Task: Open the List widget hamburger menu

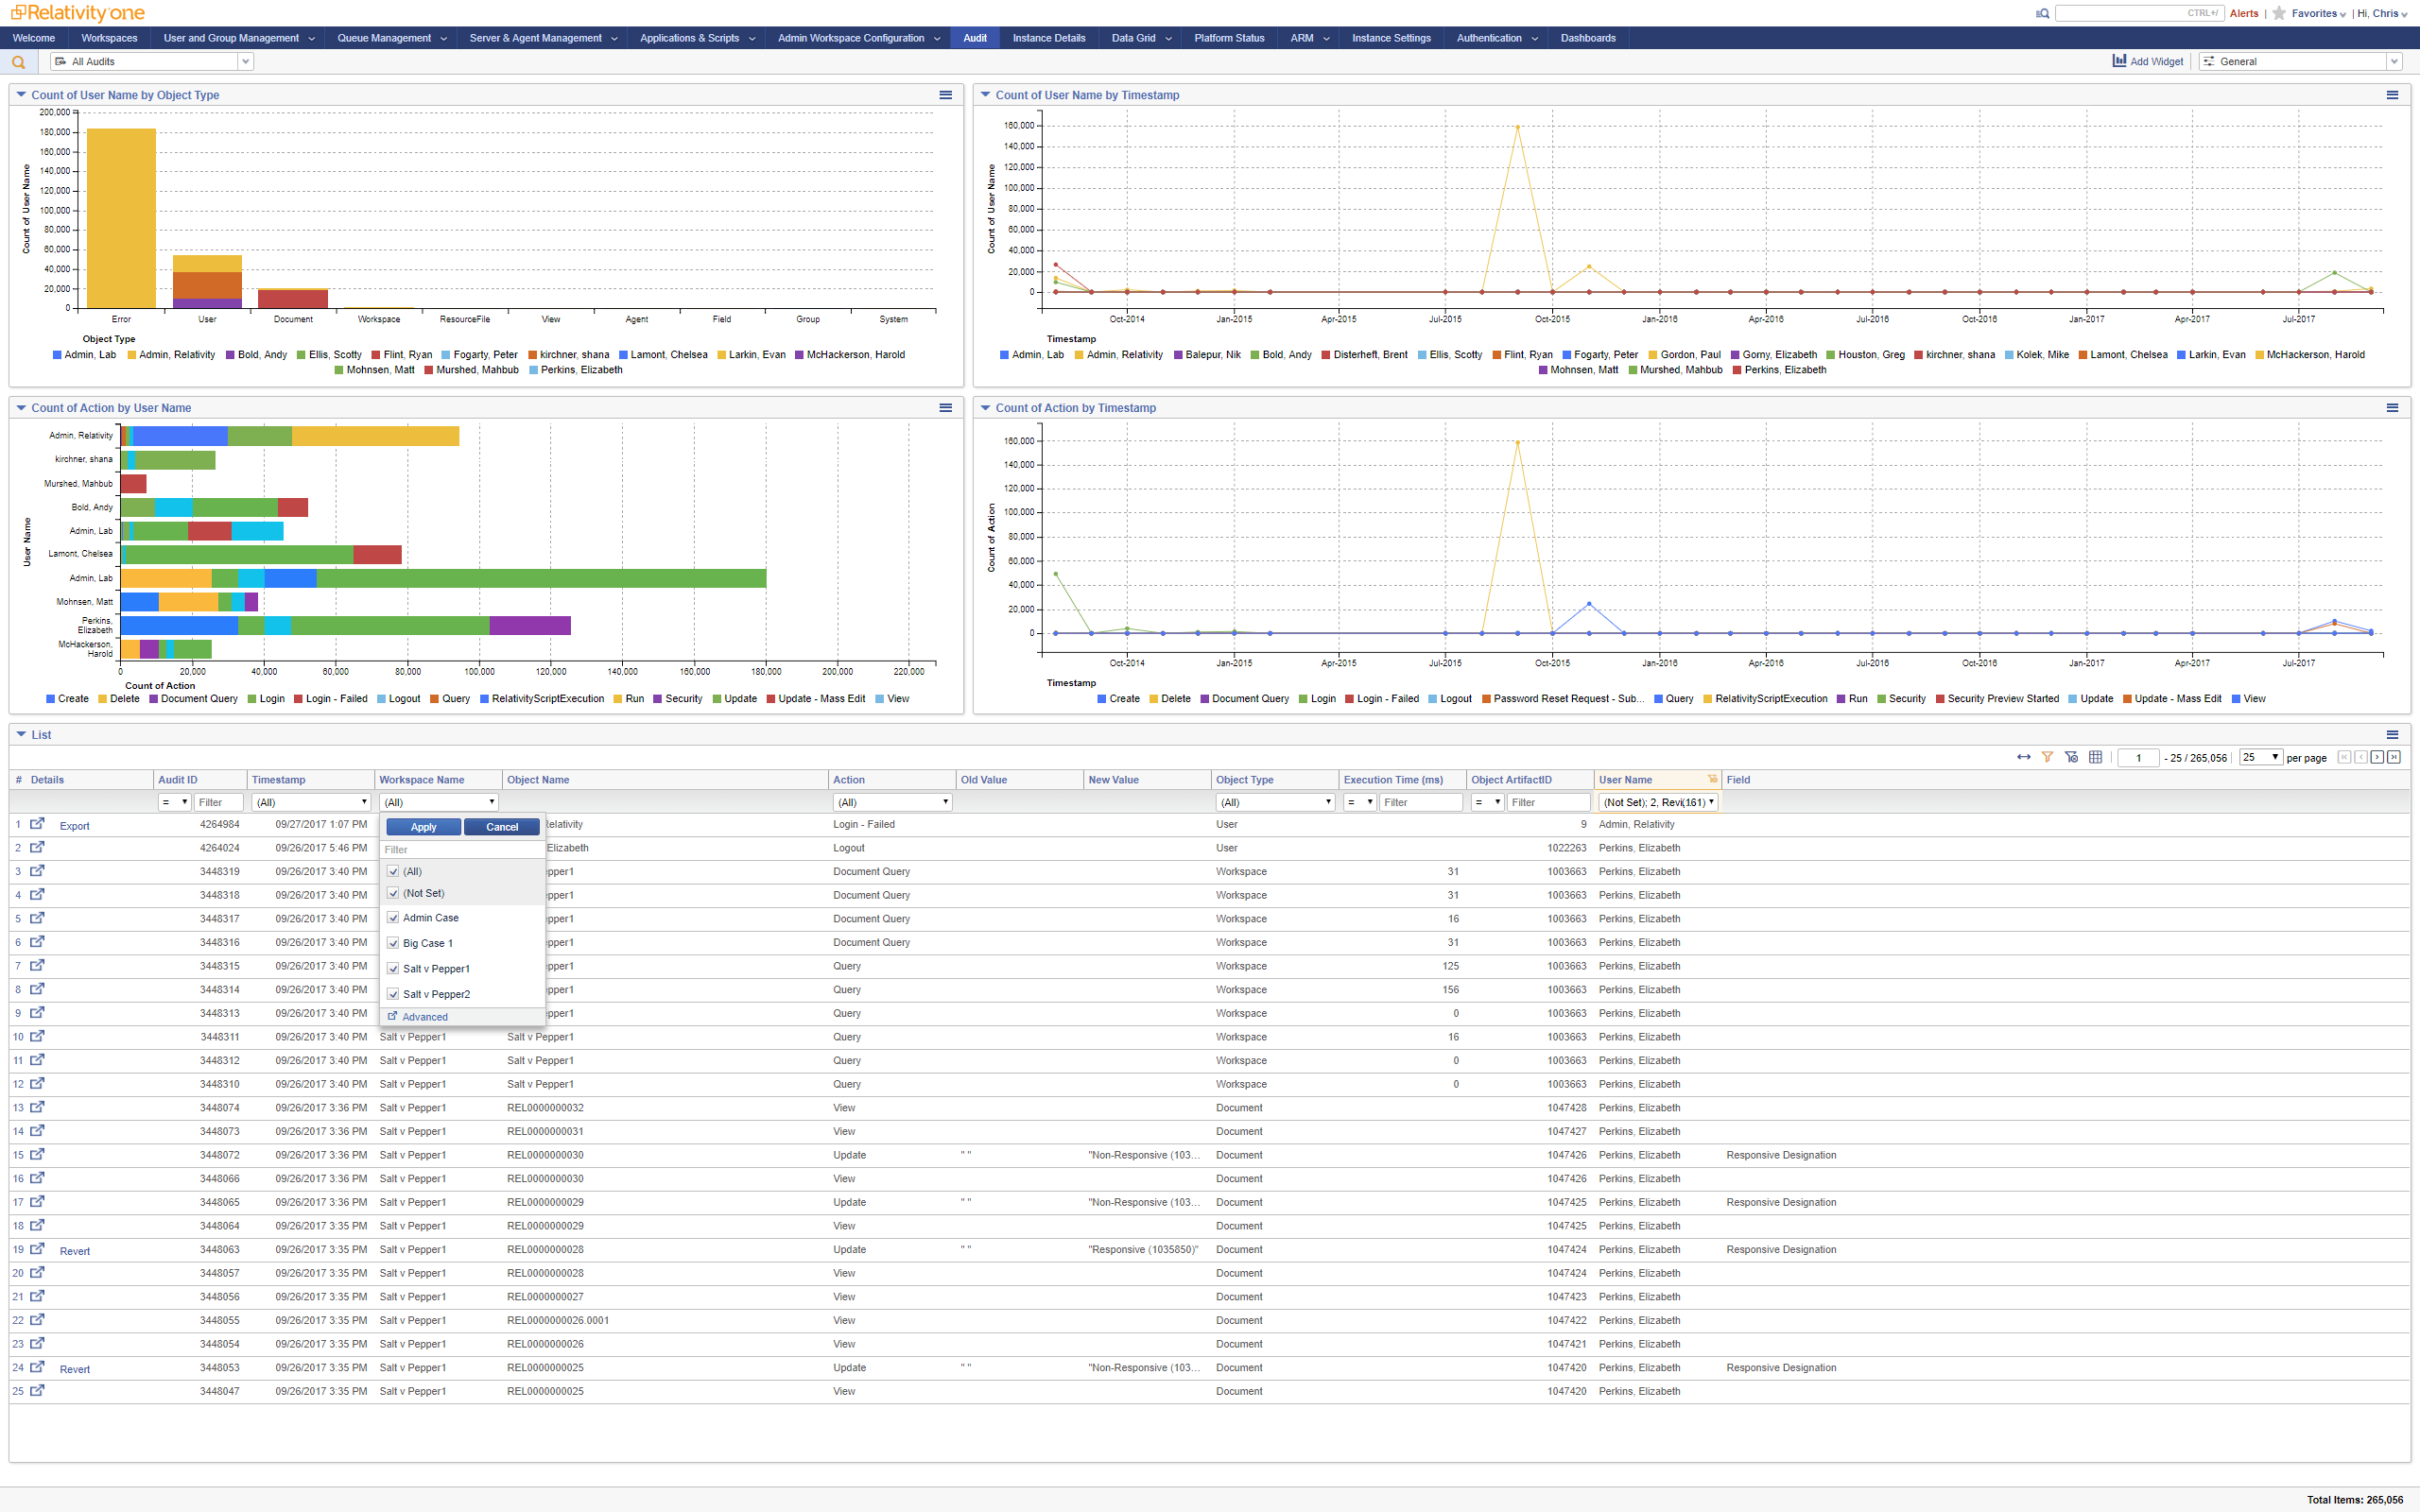Action: pyautogui.click(x=2392, y=734)
